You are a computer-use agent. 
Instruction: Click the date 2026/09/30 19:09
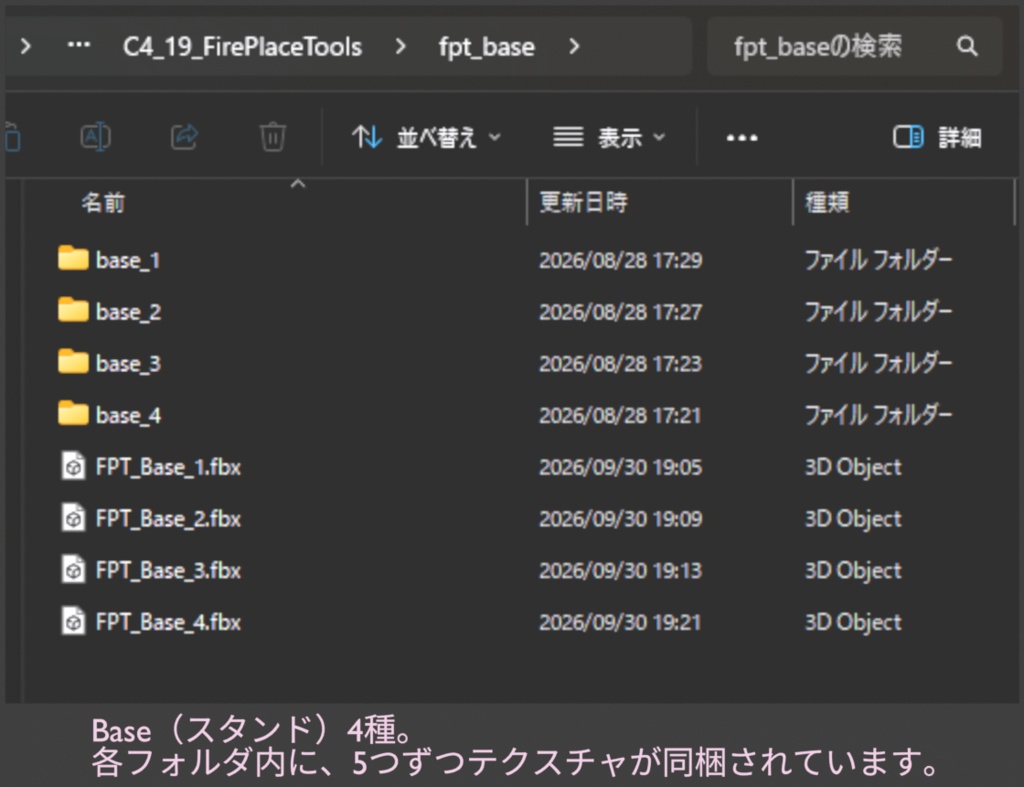620,519
